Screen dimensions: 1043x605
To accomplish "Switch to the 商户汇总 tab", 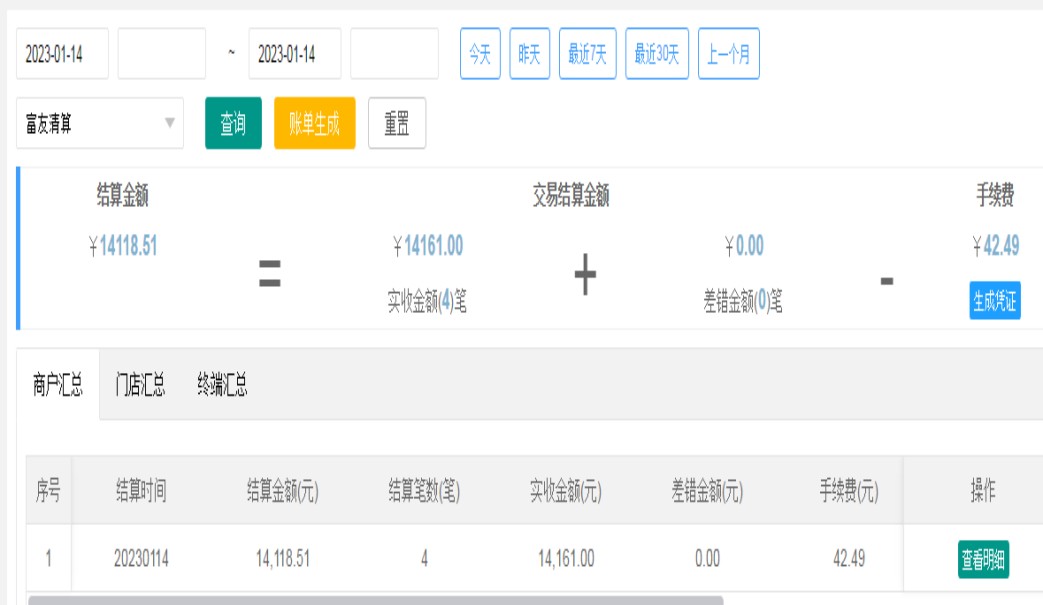I will pyautogui.click(x=58, y=385).
